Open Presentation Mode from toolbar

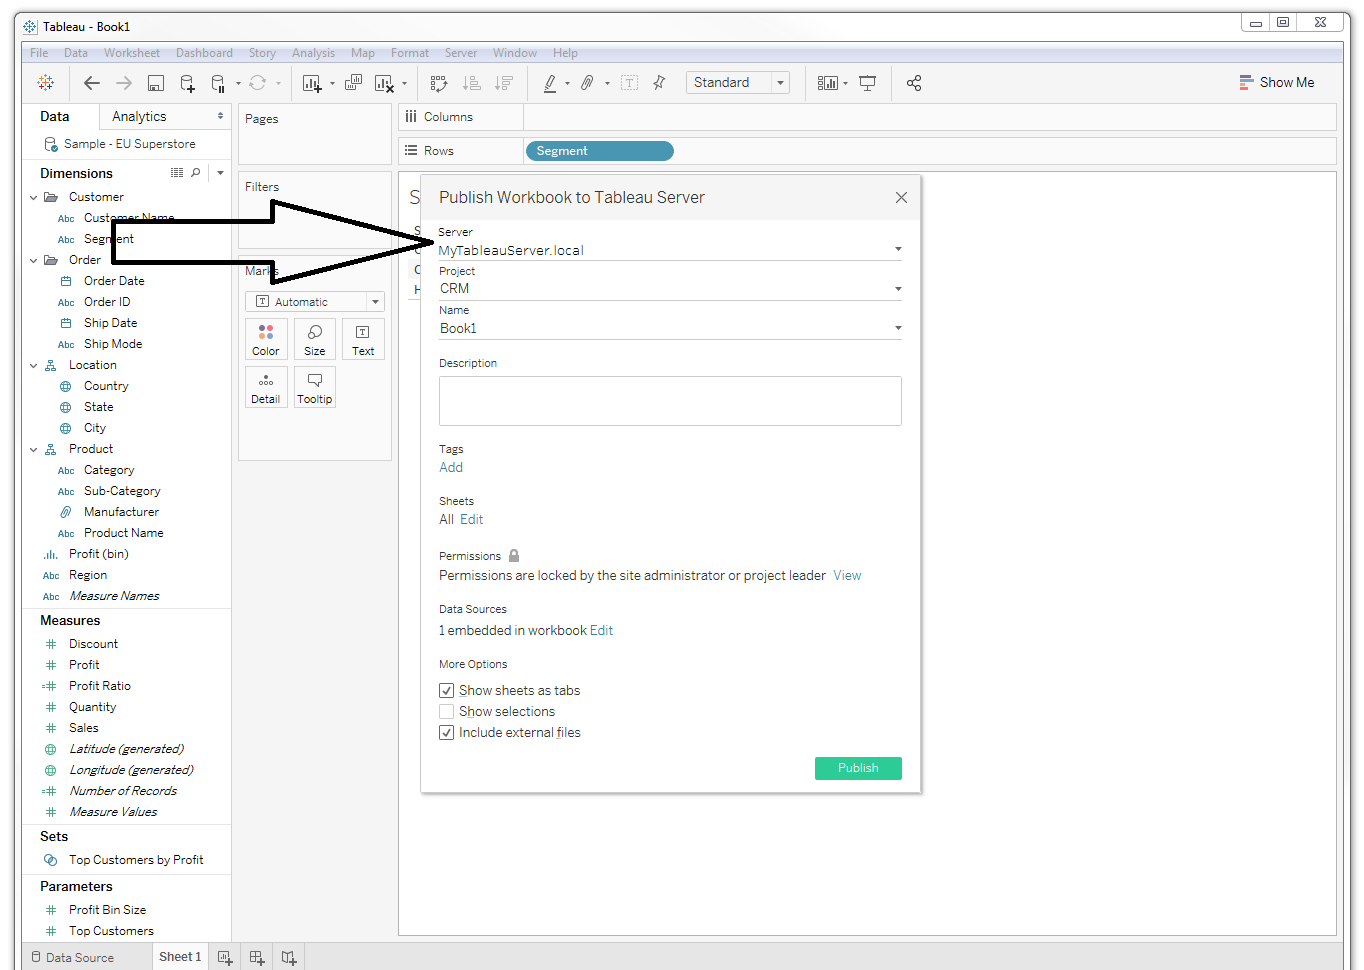[867, 83]
